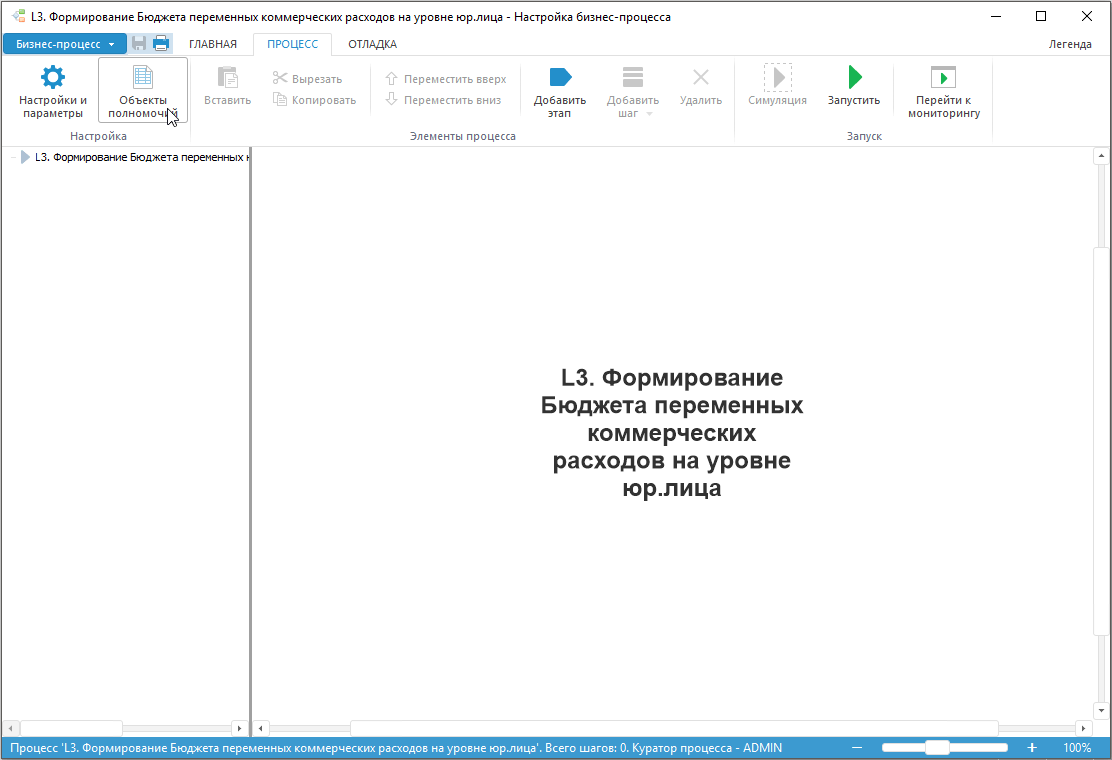Click the Вставить clipboard icon

(x=227, y=77)
